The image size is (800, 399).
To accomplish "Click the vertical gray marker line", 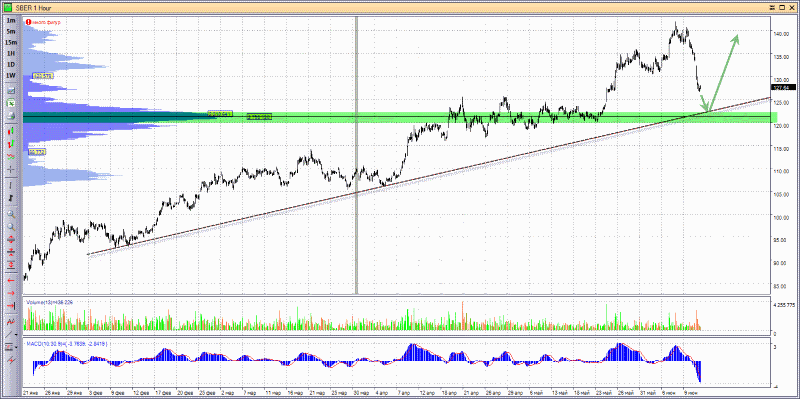I will click(x=356, y=155).
